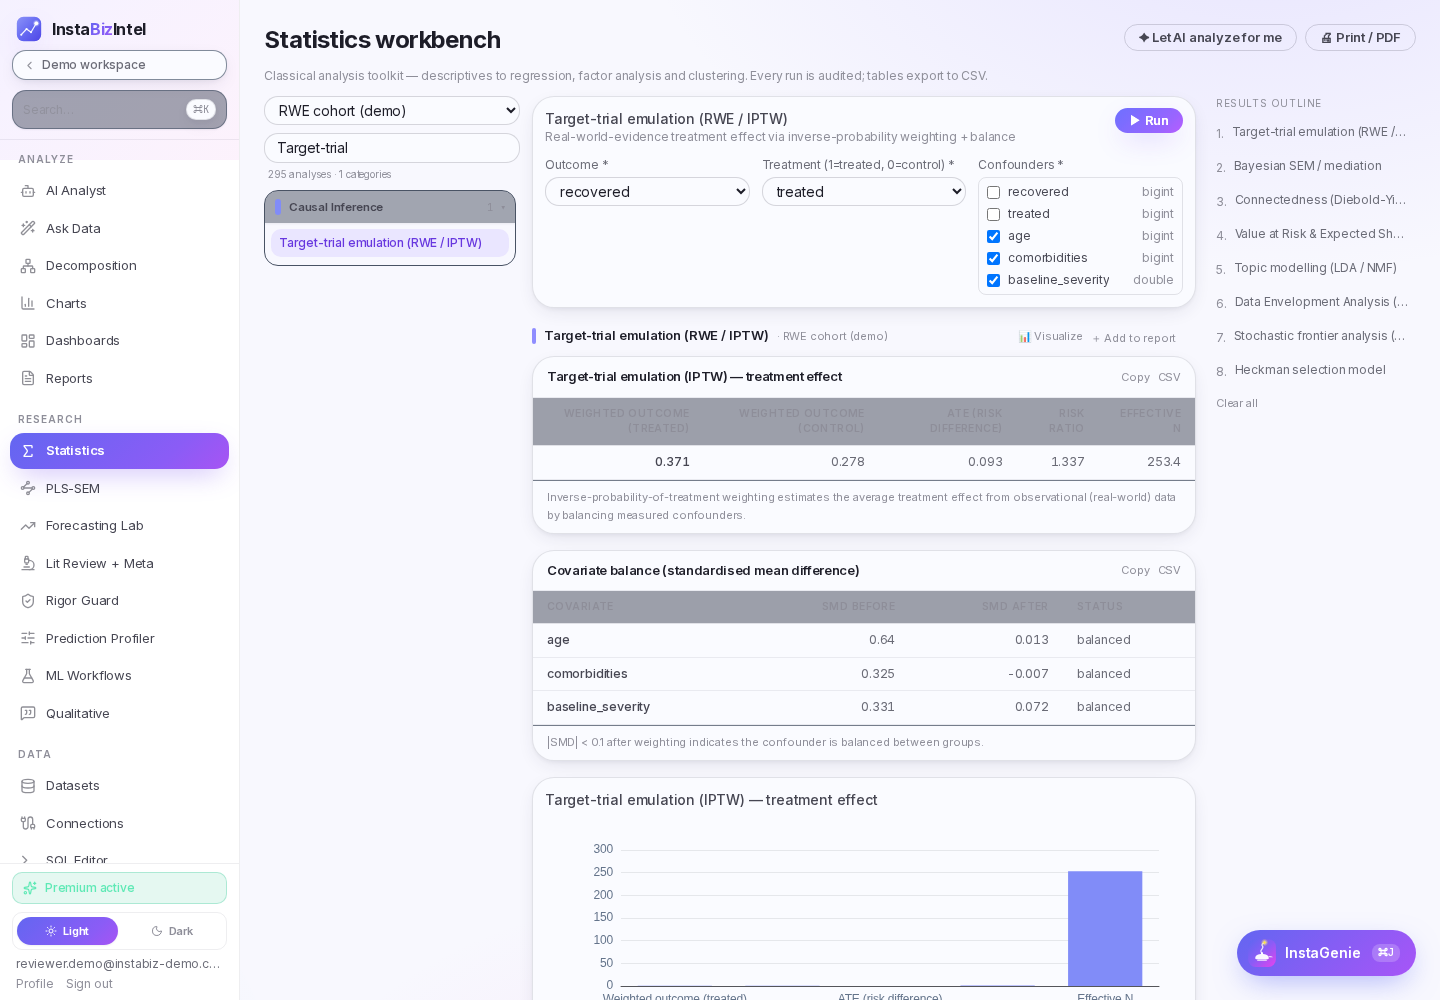Select the Light theme toggle
Screen dimensions: 1440x1000
pos(67,931)
